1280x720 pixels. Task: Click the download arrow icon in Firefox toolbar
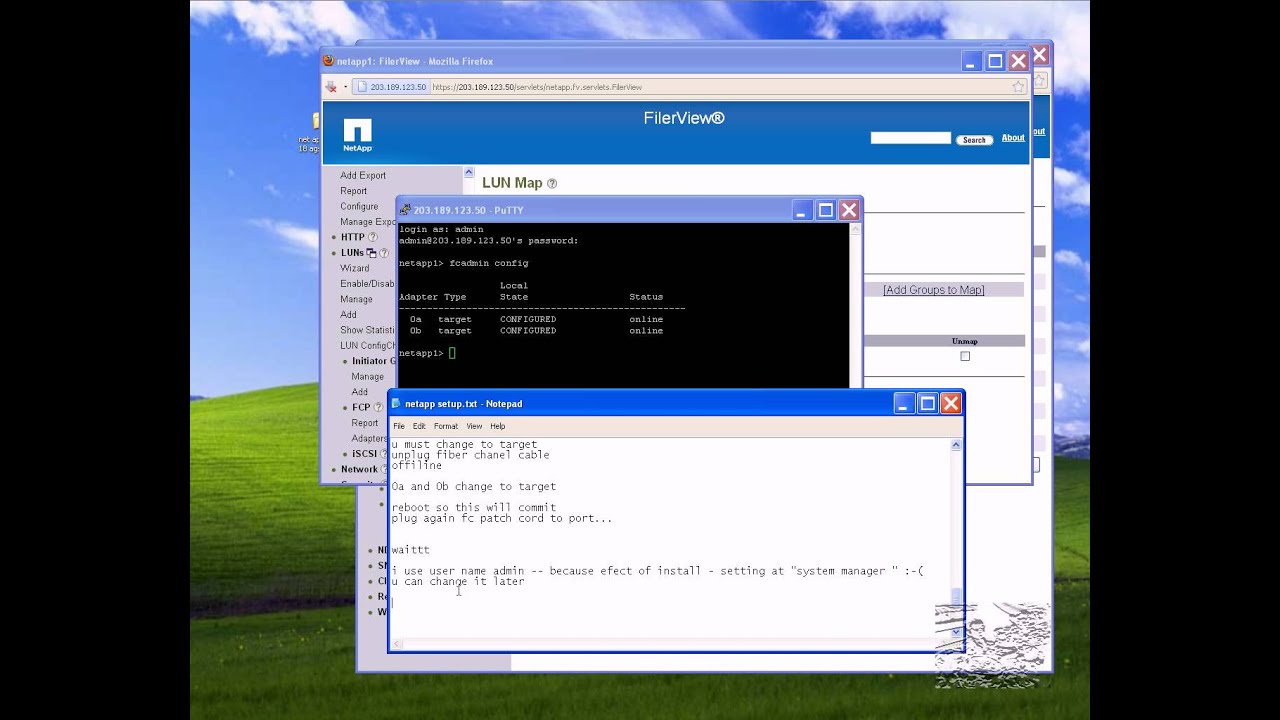(331, 87)
